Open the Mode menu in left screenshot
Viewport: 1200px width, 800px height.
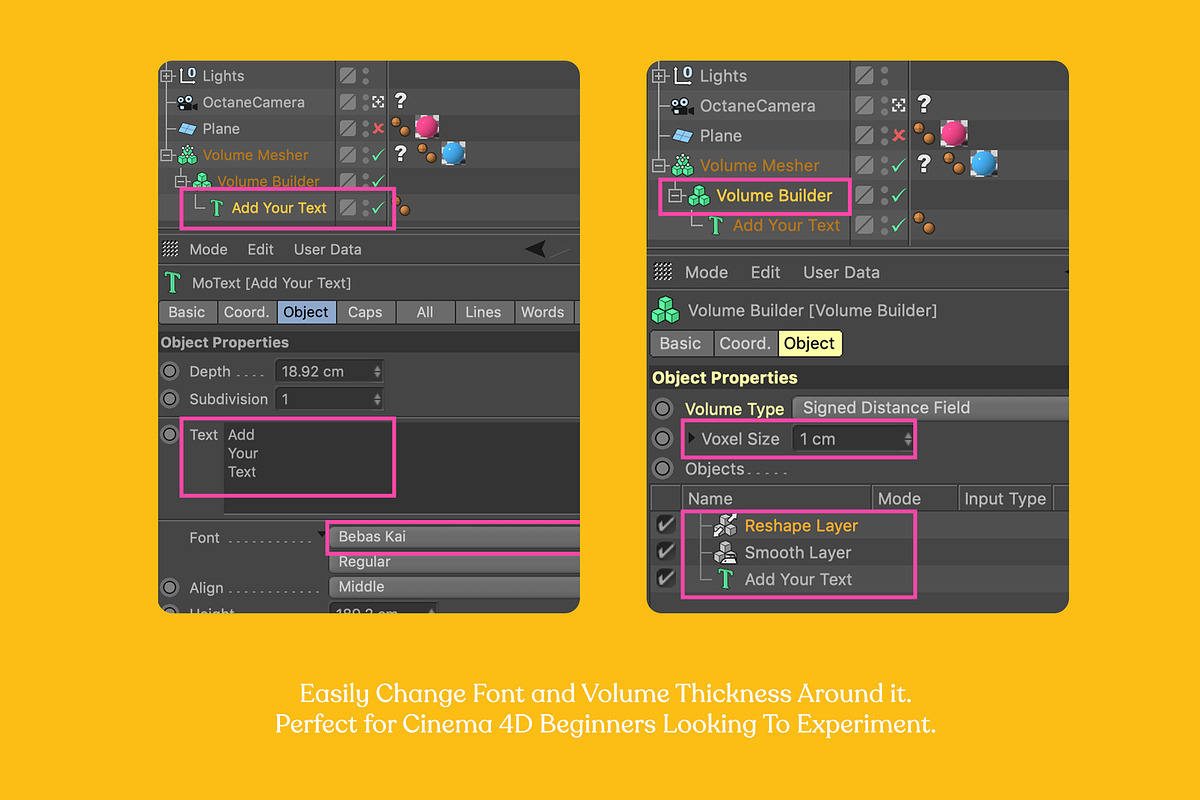(x=208, y=249)
